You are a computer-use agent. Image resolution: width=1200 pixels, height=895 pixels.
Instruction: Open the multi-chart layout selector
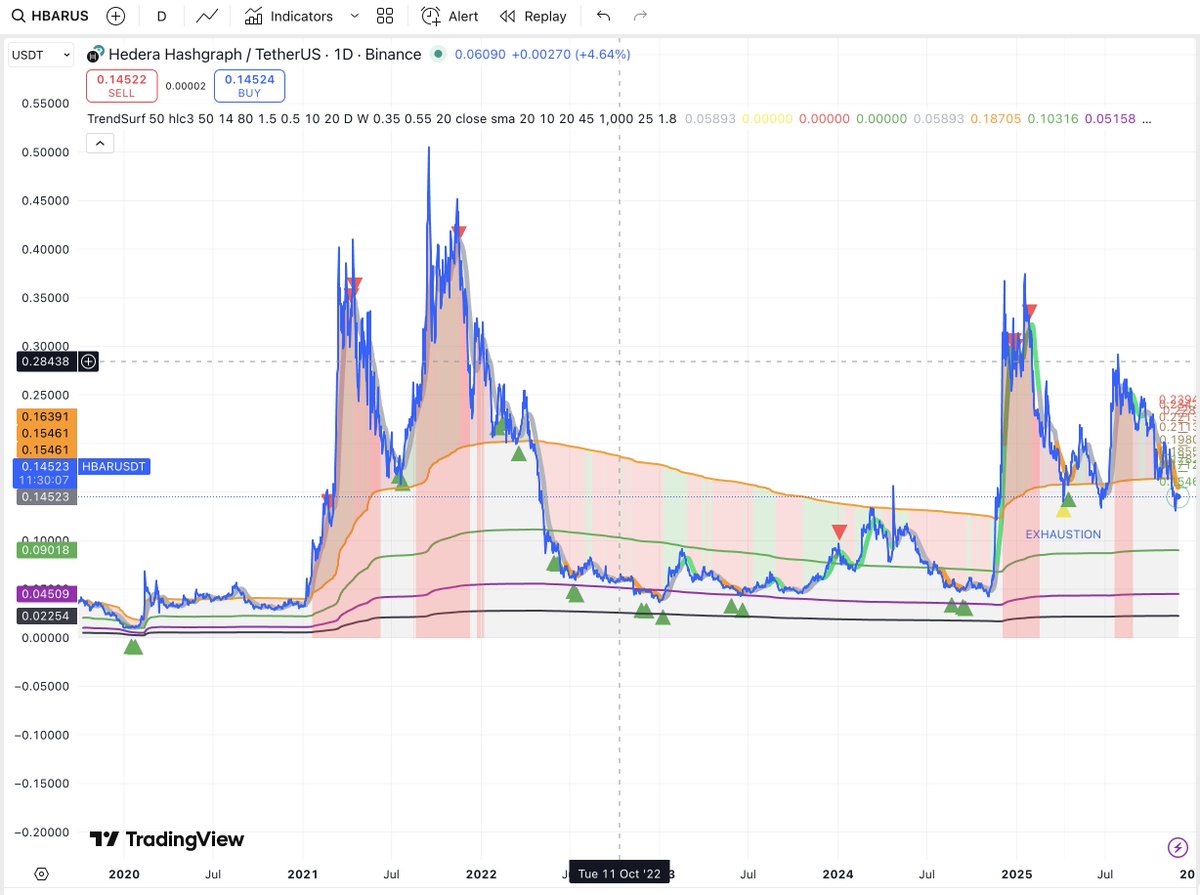385,16
